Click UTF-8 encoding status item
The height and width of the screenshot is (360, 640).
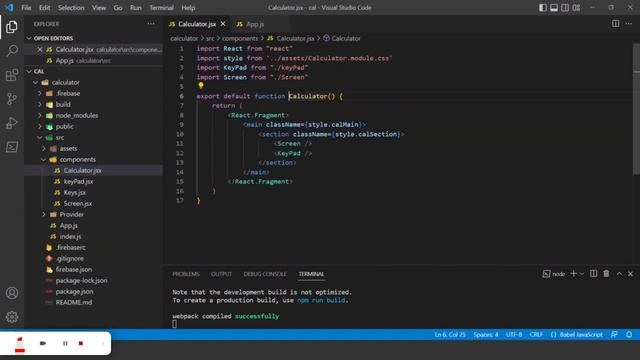point(514,334)
